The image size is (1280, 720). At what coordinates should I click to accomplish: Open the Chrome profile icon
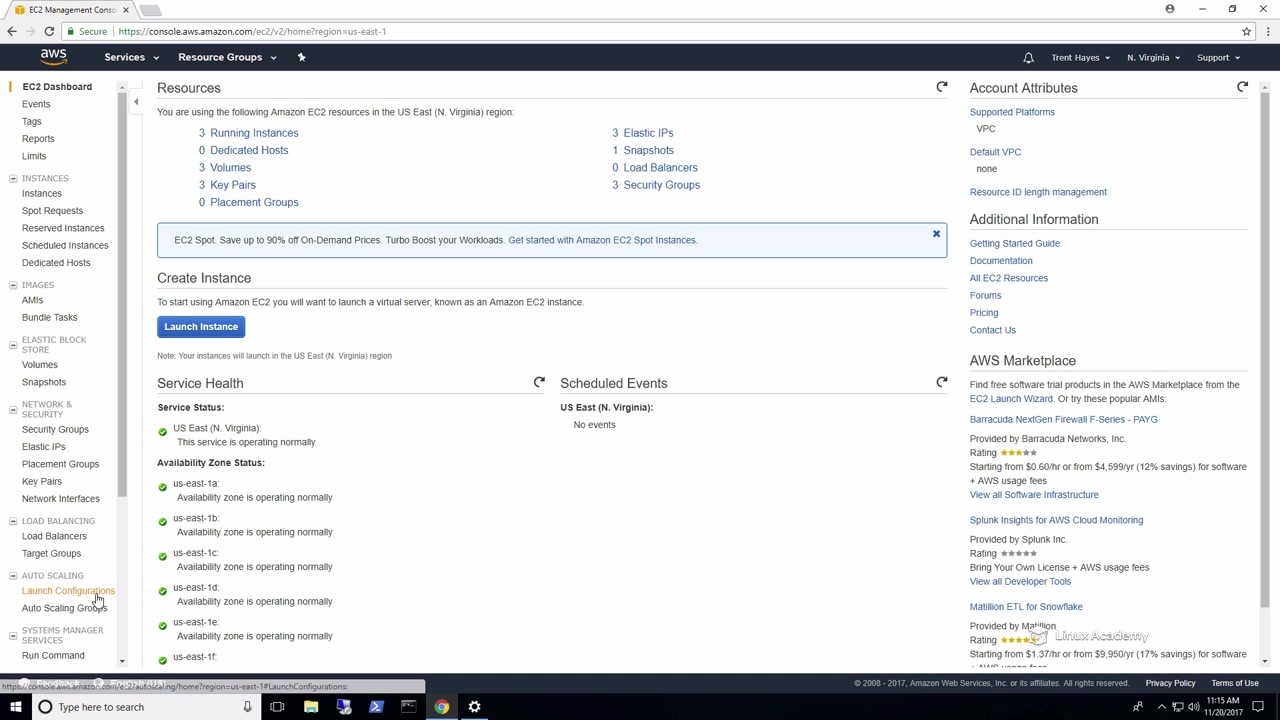[x=1170, y=9]
